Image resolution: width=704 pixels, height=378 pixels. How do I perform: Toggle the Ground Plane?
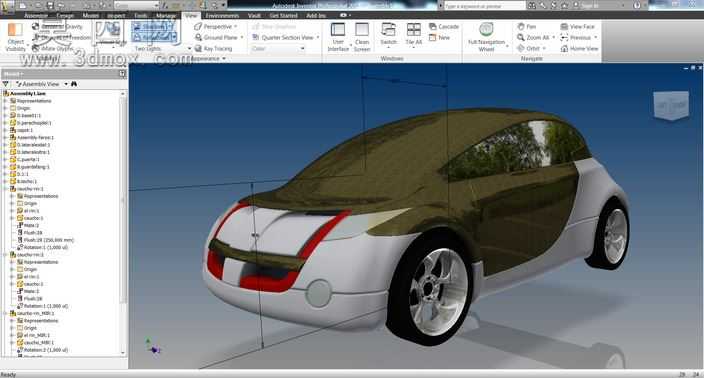pos(216,38)
